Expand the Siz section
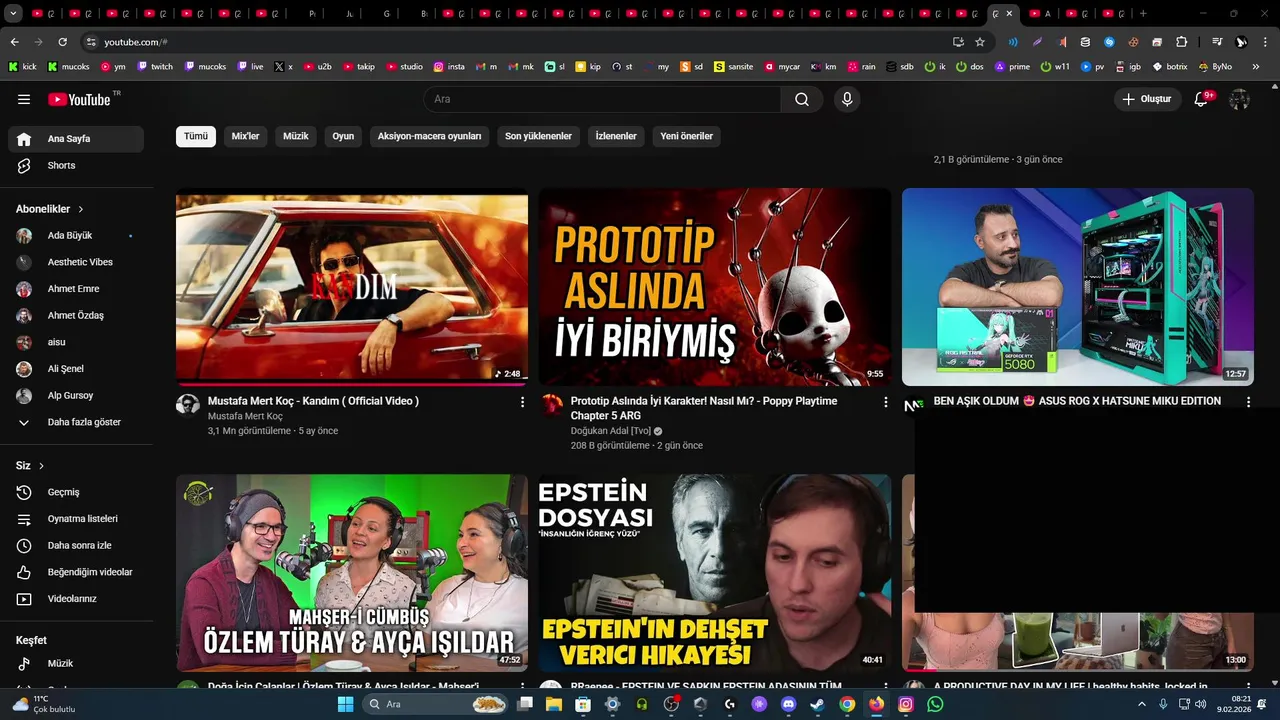 (x=30, y=466)
